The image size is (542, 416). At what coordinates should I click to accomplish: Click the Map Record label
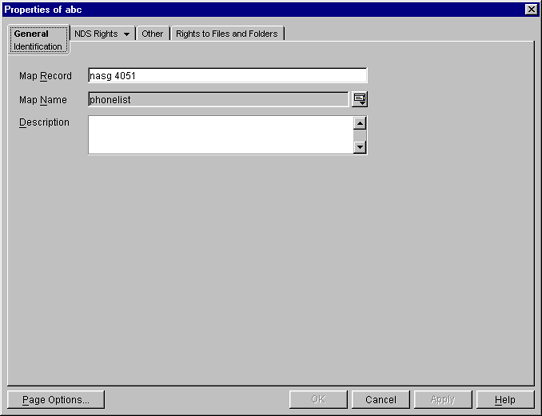(x=45, y=76)
